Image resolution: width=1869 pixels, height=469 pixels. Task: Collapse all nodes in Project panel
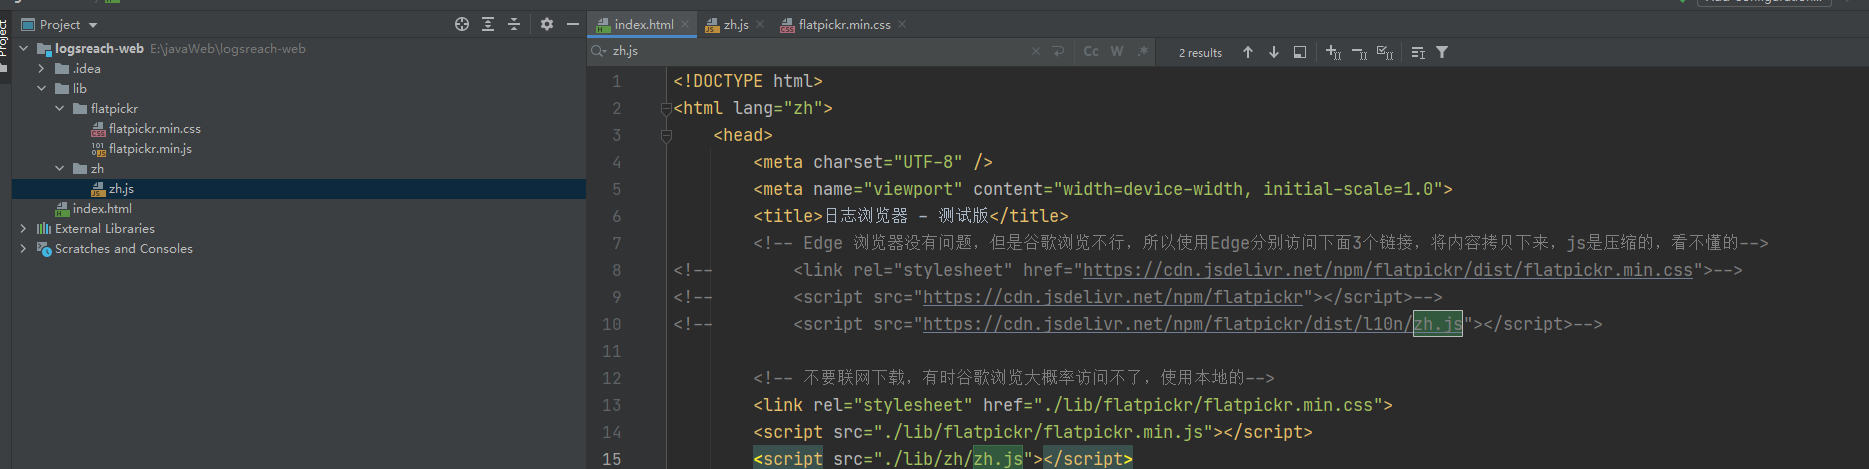(514, 24)
